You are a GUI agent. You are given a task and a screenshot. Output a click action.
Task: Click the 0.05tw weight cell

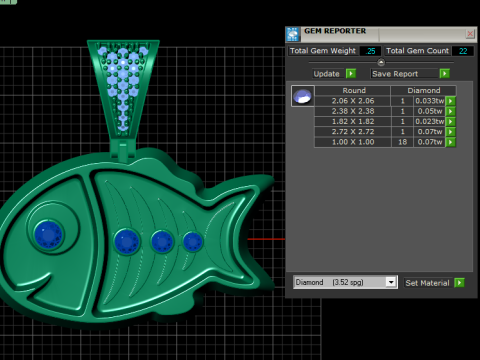tap(429, 111)
